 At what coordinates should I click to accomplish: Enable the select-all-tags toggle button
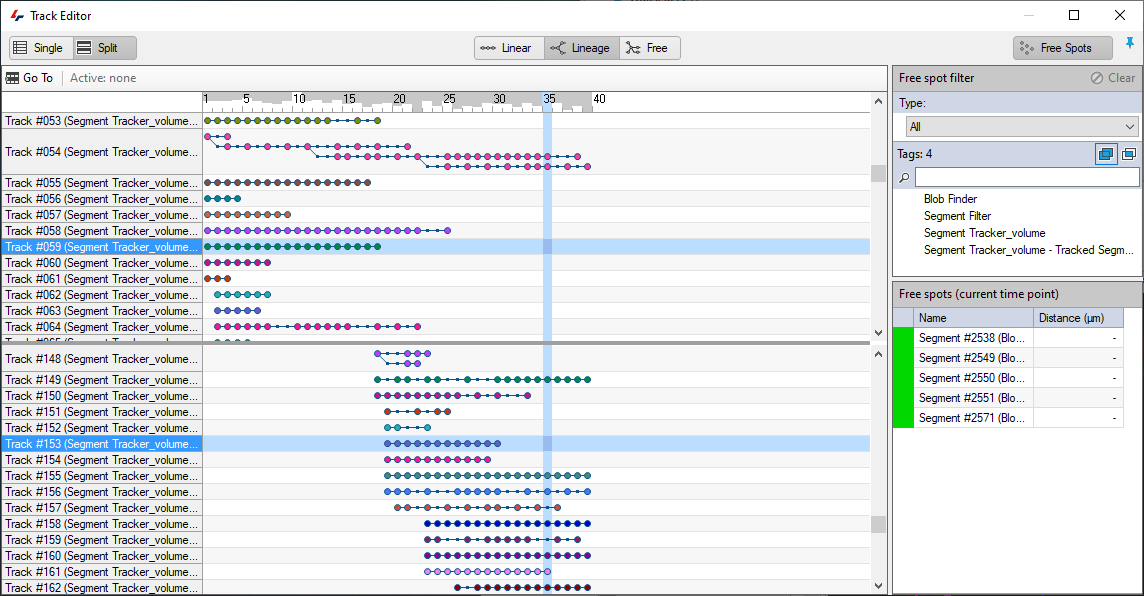pyautogui.click(x=1106, y=153)
